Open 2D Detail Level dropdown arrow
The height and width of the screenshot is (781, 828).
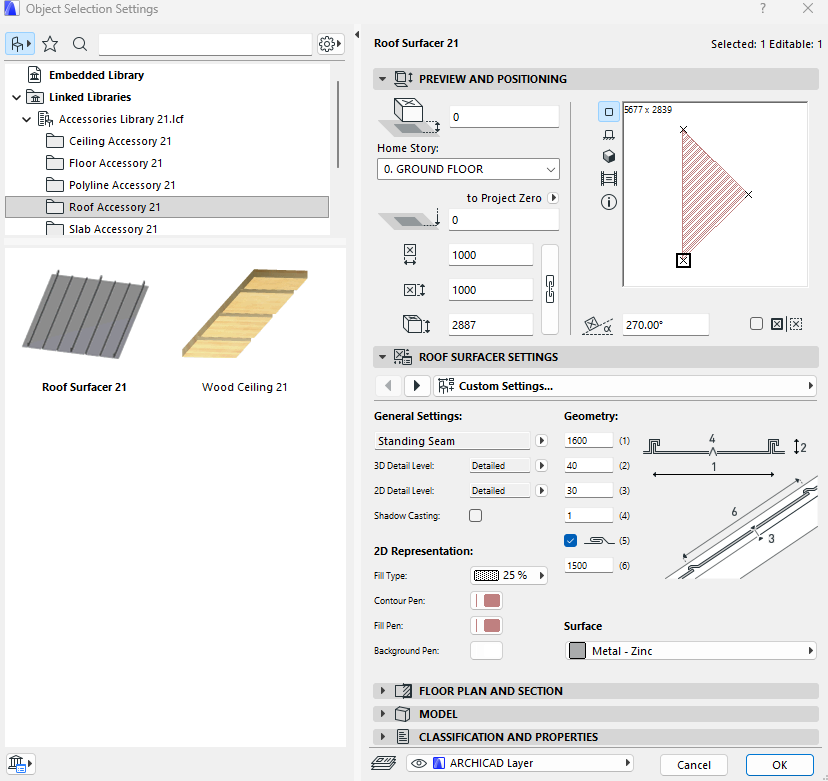541,490
